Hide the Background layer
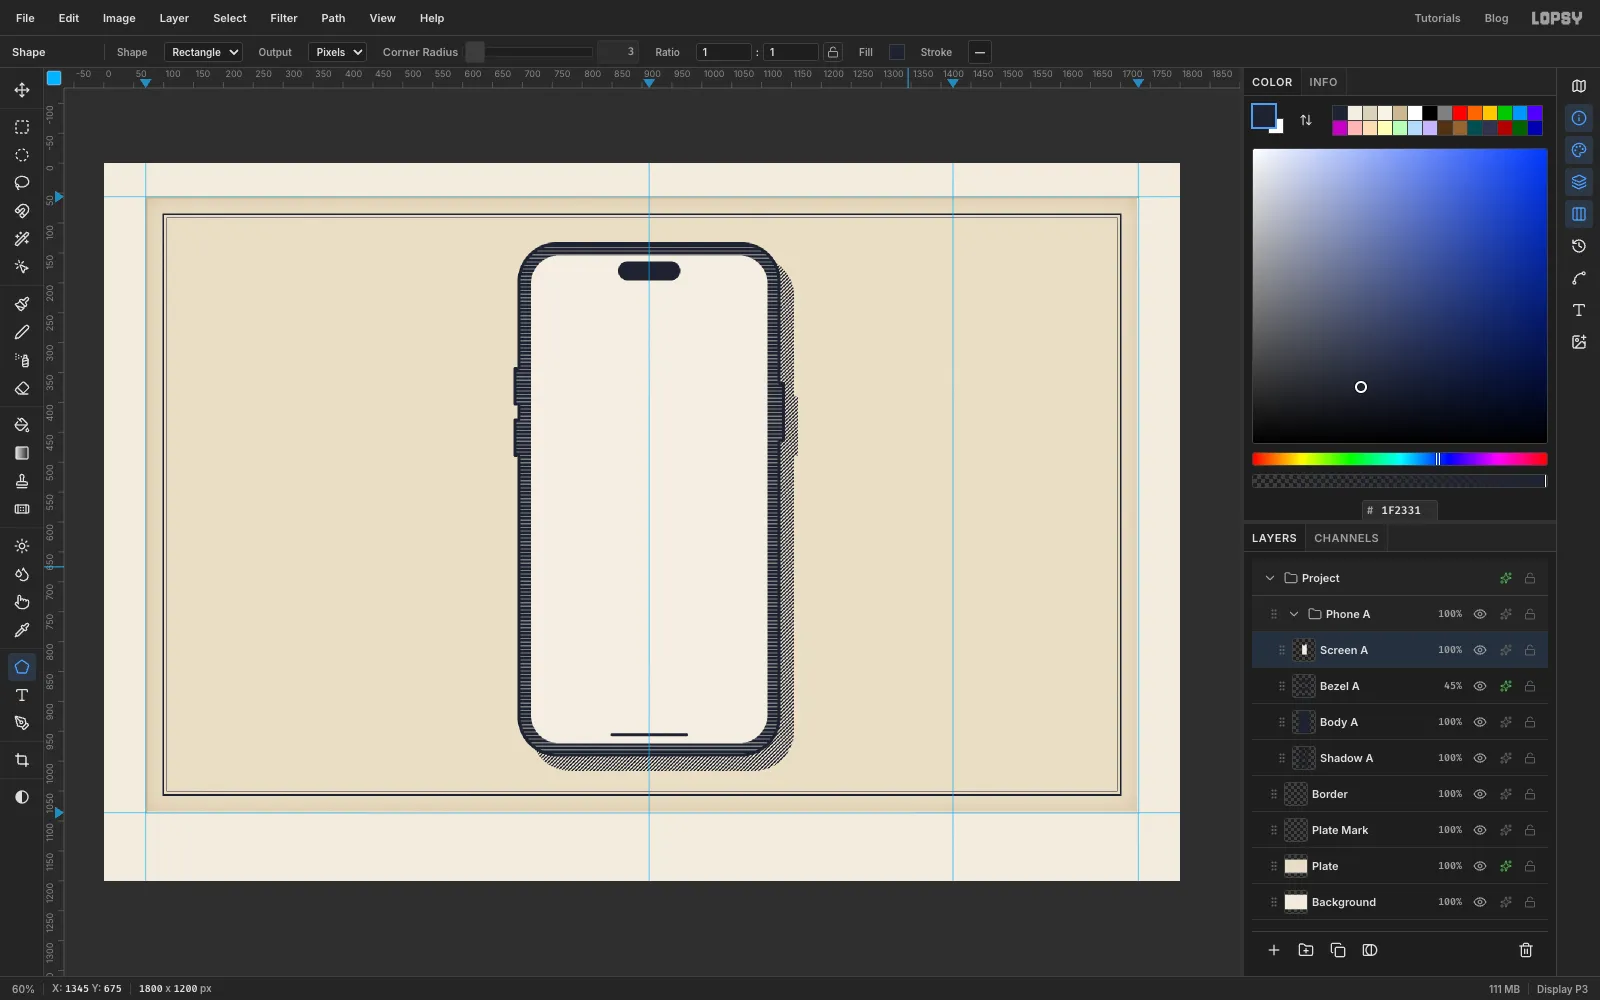The image size is (1600, 1000). [1480, 902]
